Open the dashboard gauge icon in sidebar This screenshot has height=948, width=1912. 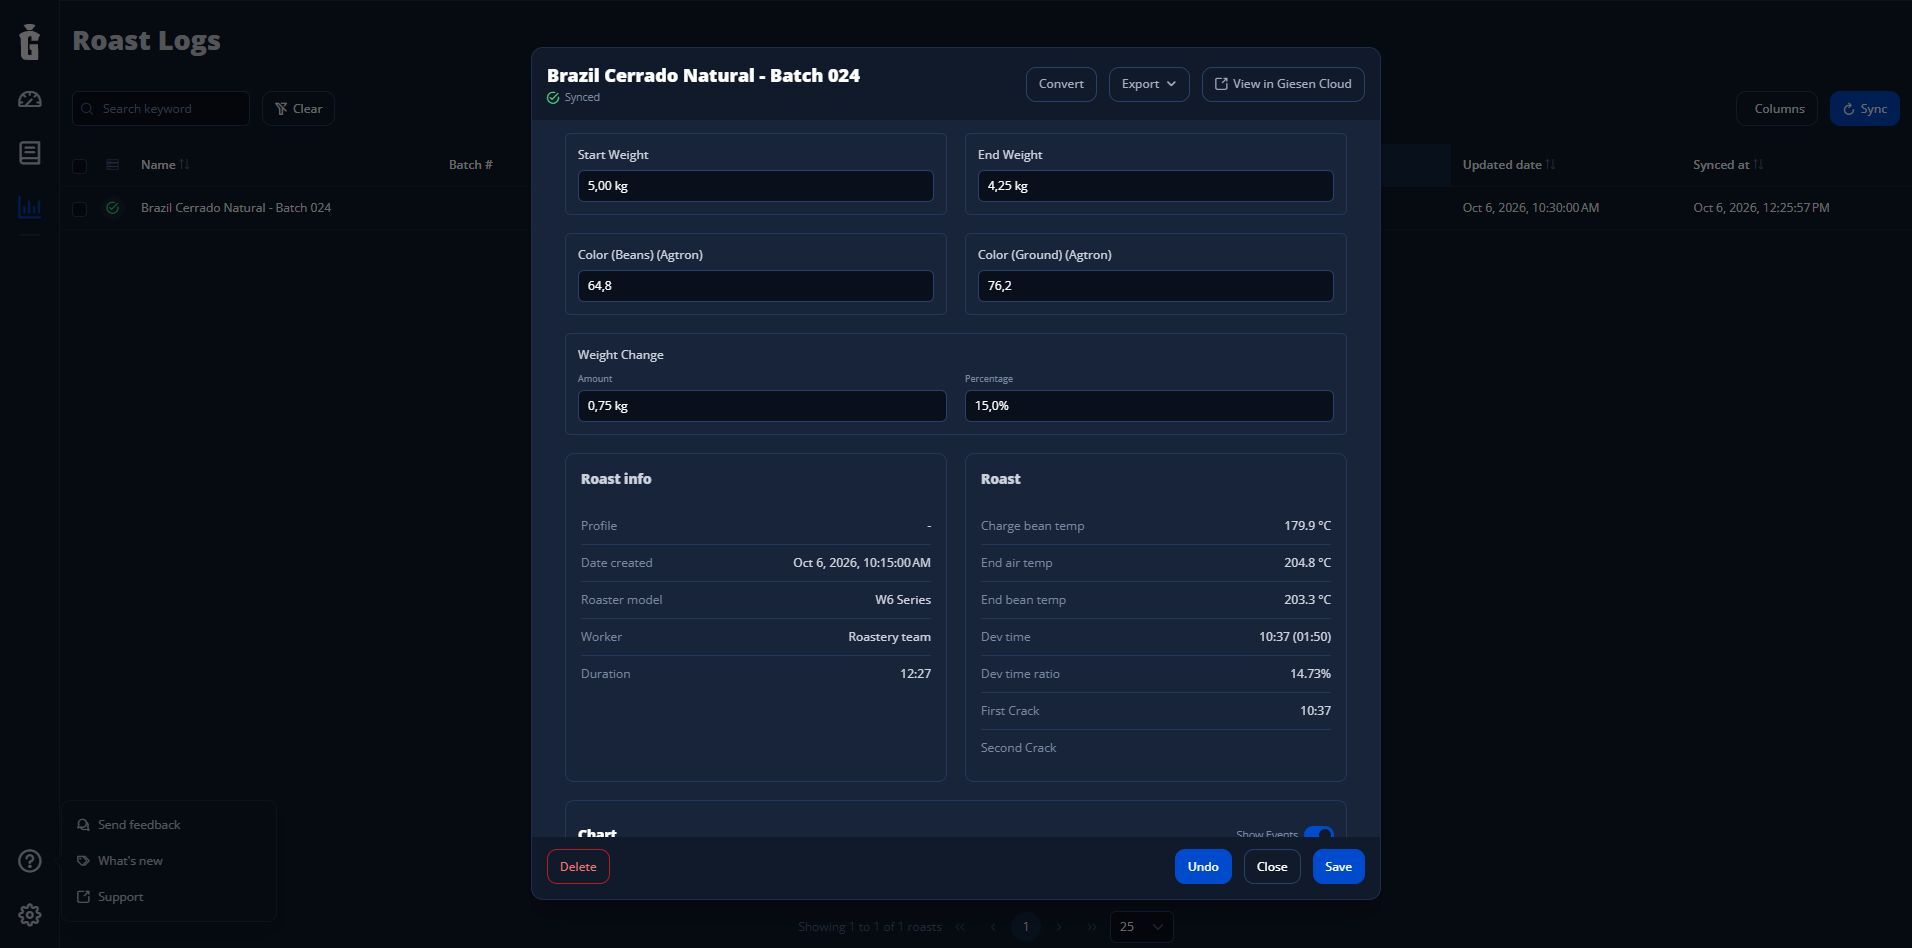pyautogui.click(x=30, y=99)
